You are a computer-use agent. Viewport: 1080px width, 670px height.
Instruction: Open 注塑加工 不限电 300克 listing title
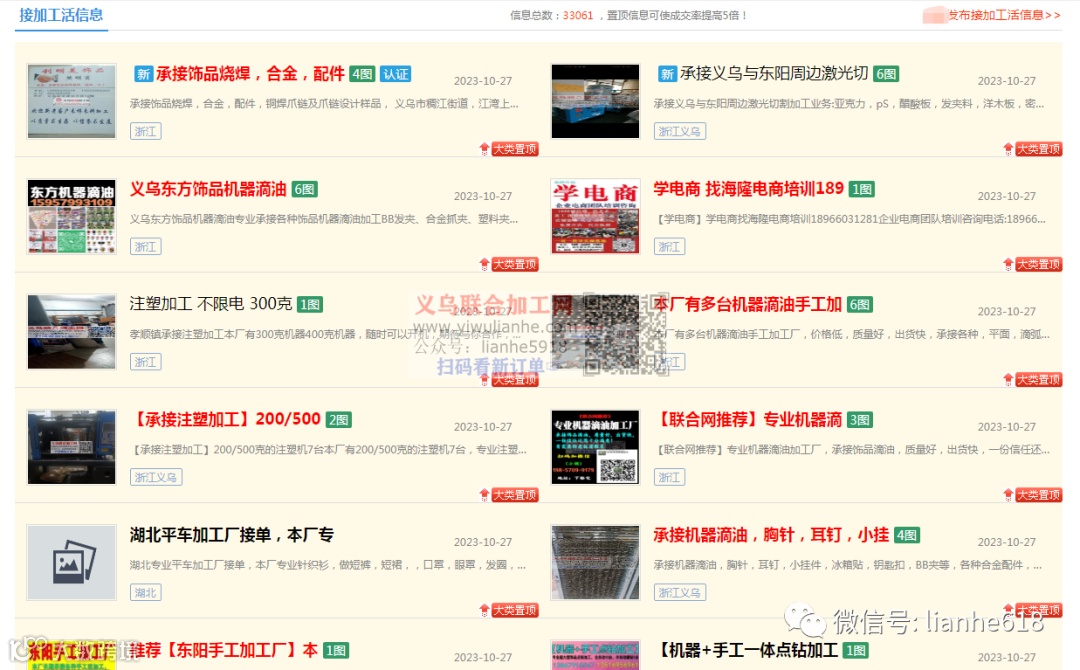coord(211,304)
